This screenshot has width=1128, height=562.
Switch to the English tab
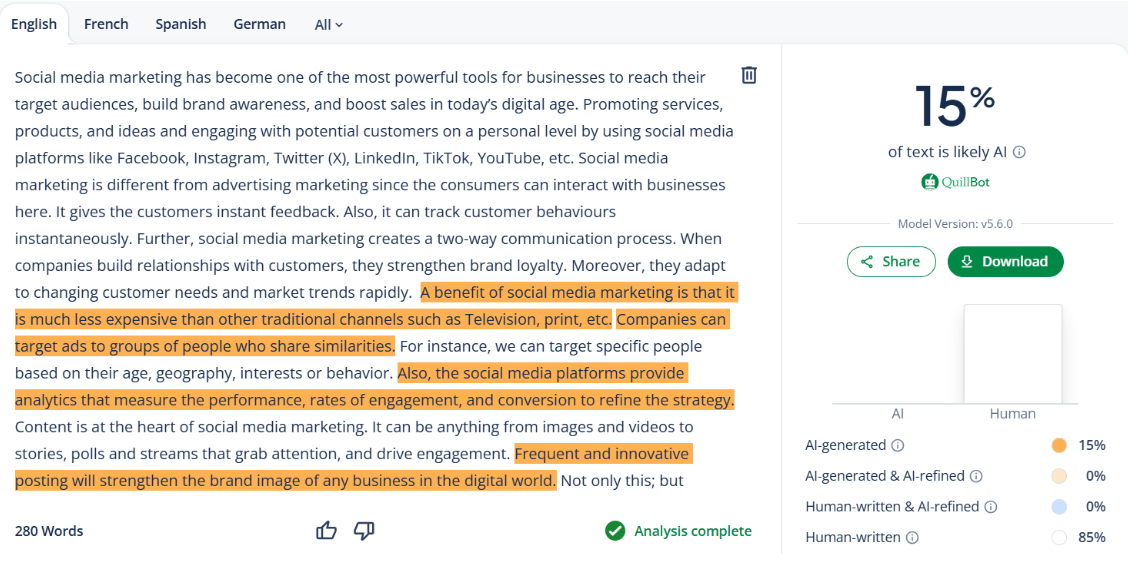tap(34, 24)
